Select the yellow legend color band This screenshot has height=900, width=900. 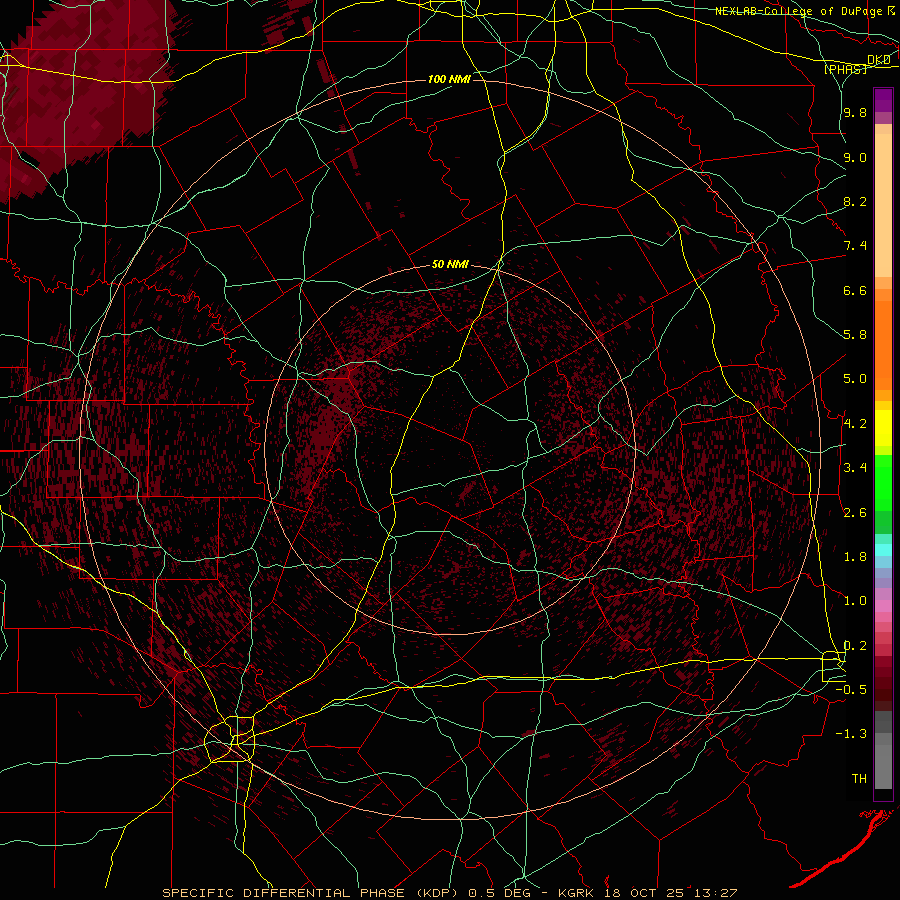(x=883, y=428)
